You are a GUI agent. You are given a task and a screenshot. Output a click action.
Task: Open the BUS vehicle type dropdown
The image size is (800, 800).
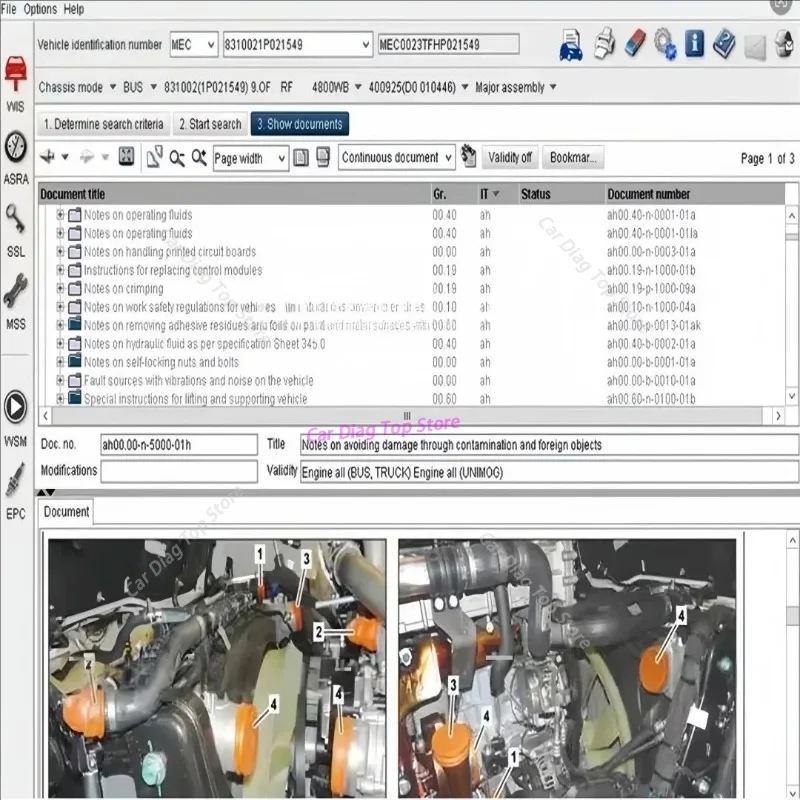[153, 87]
